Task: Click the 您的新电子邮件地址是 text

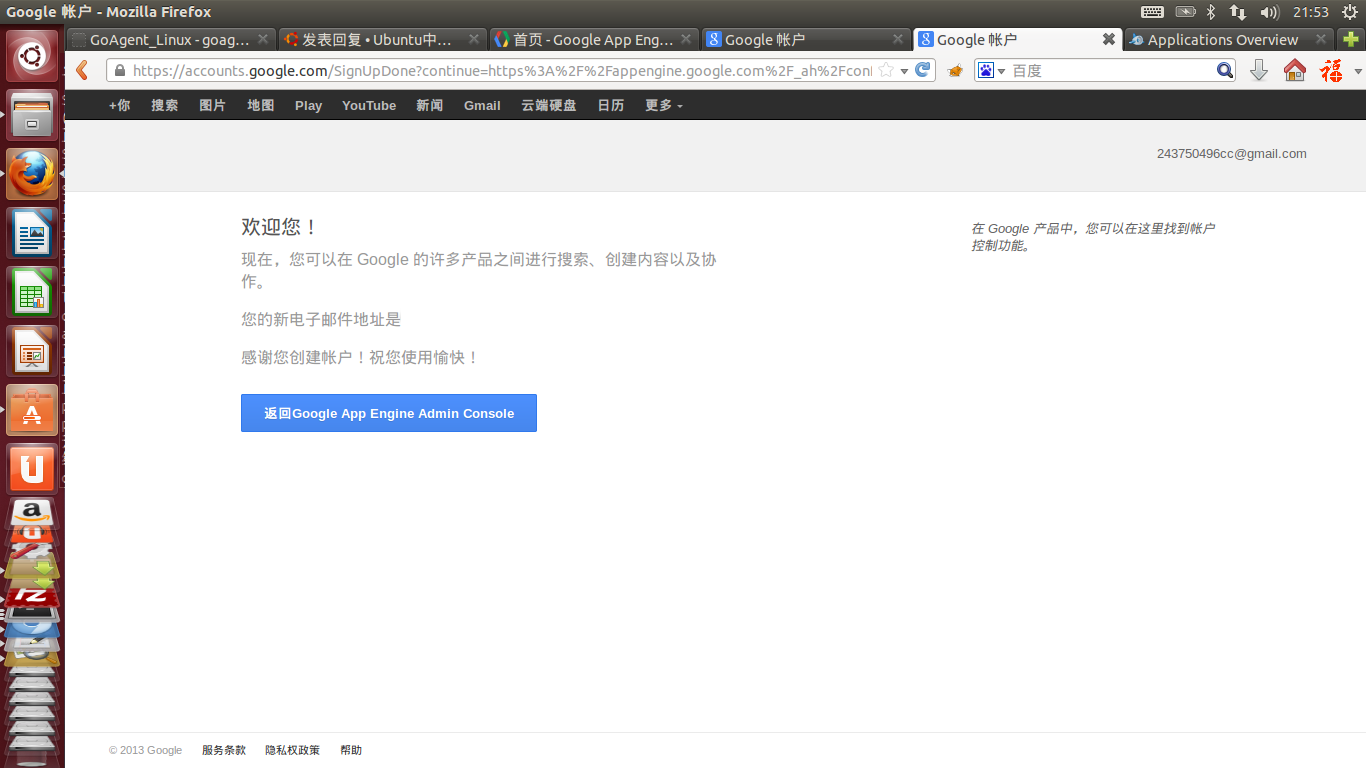Action: pyautogui.click(x=321, y=319)
